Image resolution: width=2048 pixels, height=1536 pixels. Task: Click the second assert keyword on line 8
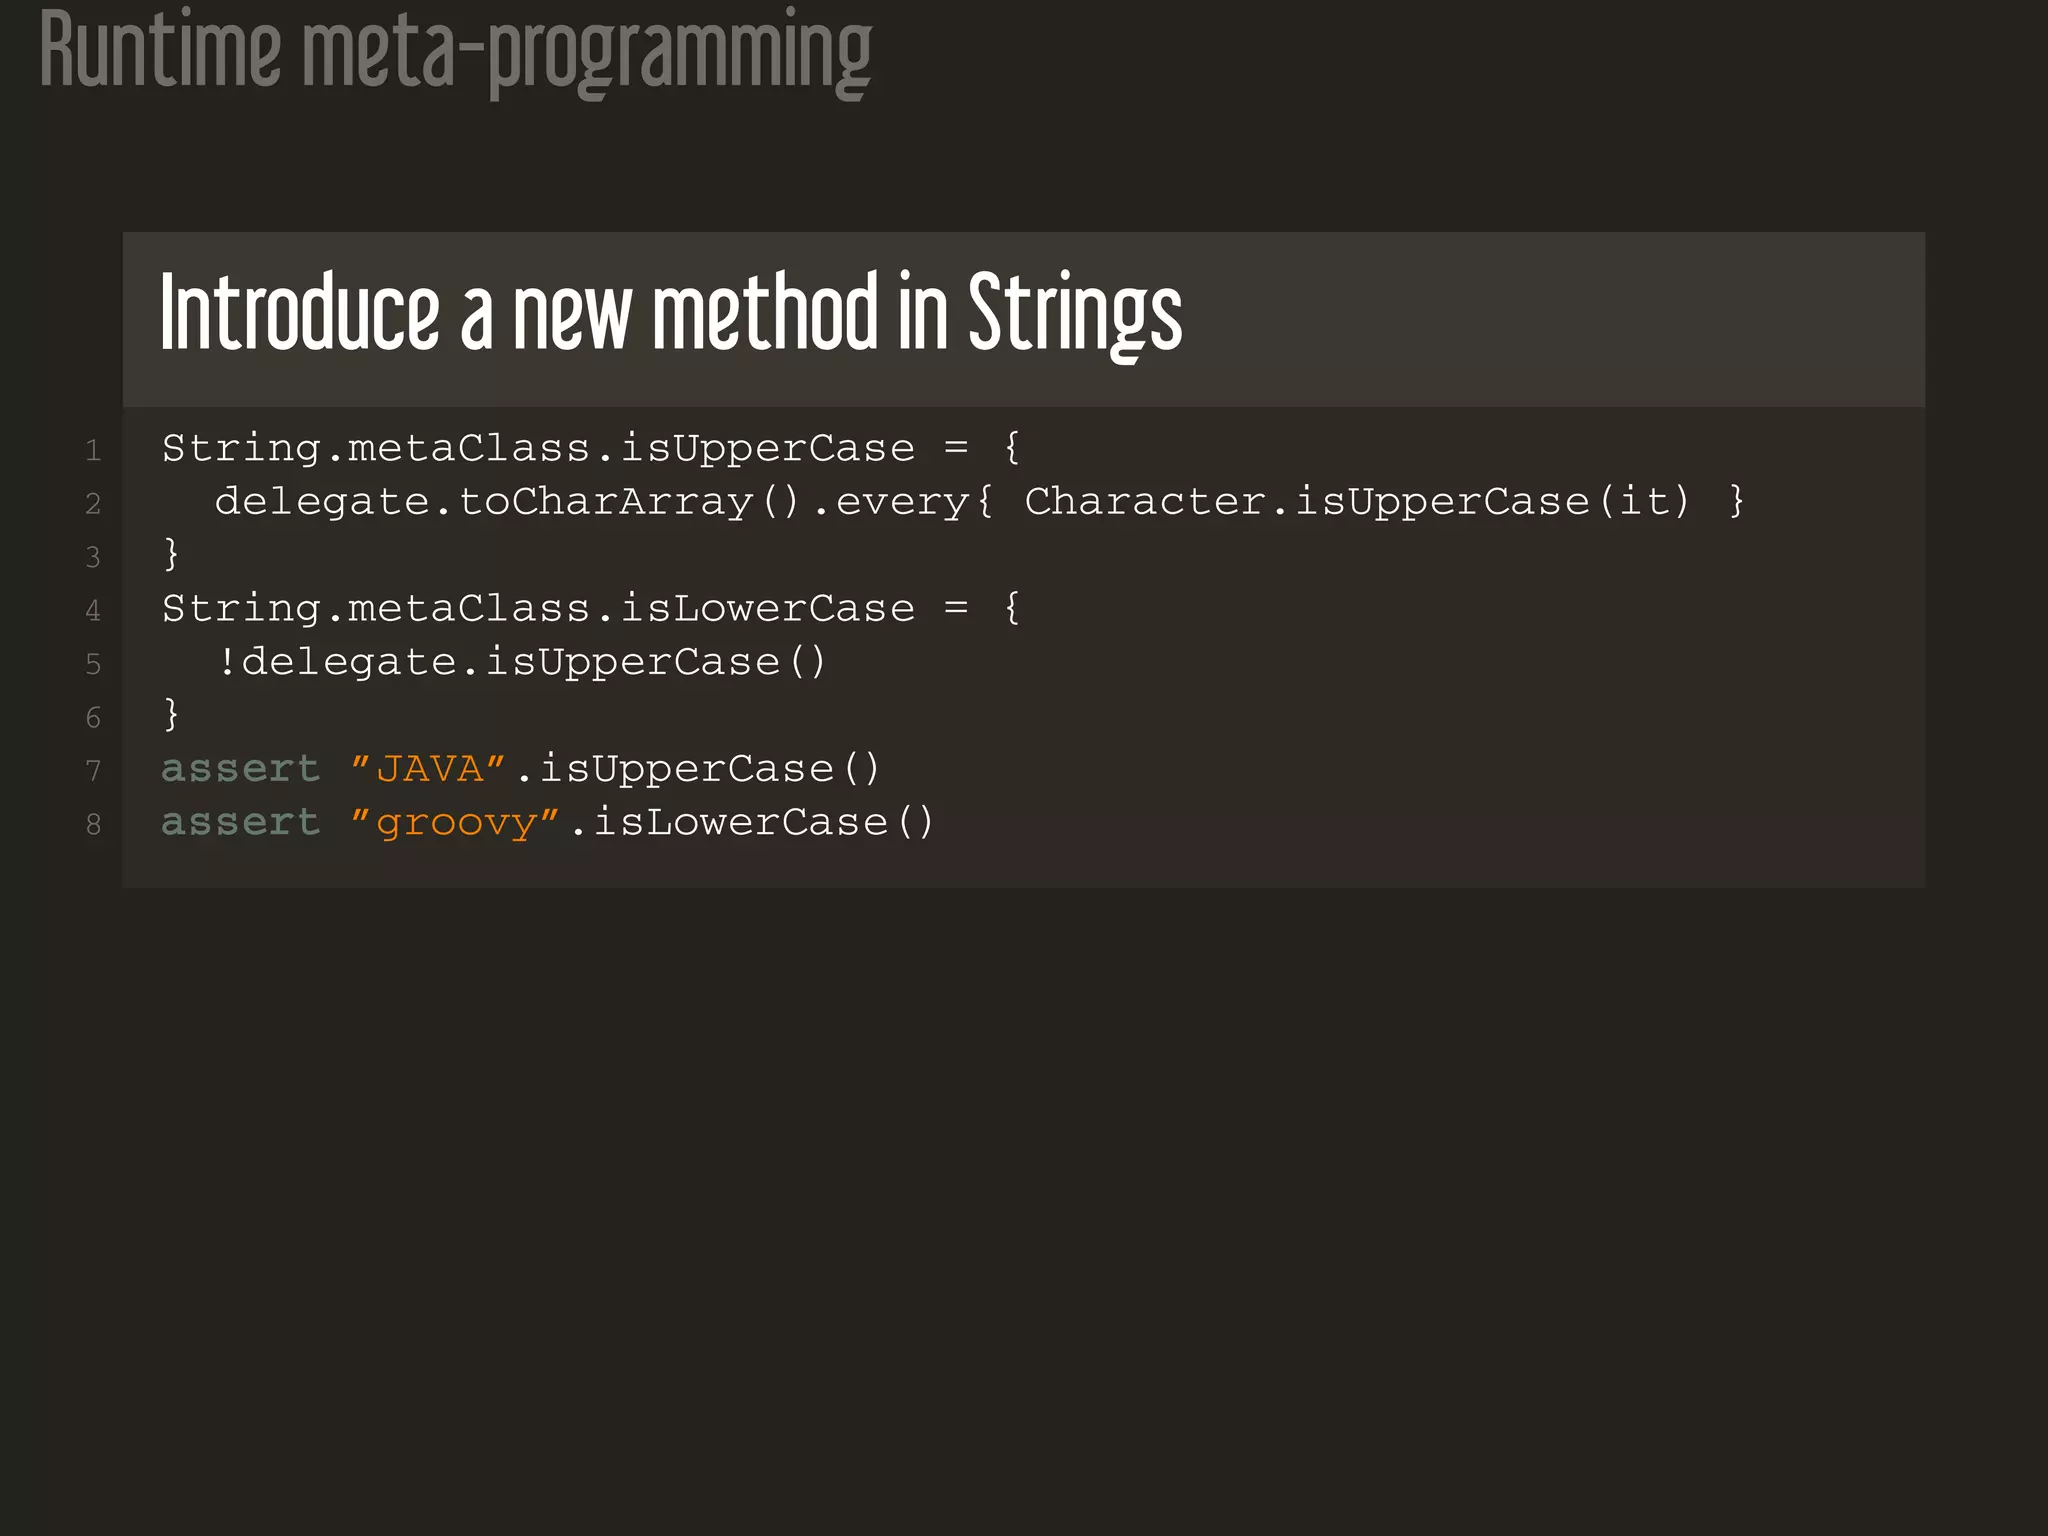pos(240,822)
